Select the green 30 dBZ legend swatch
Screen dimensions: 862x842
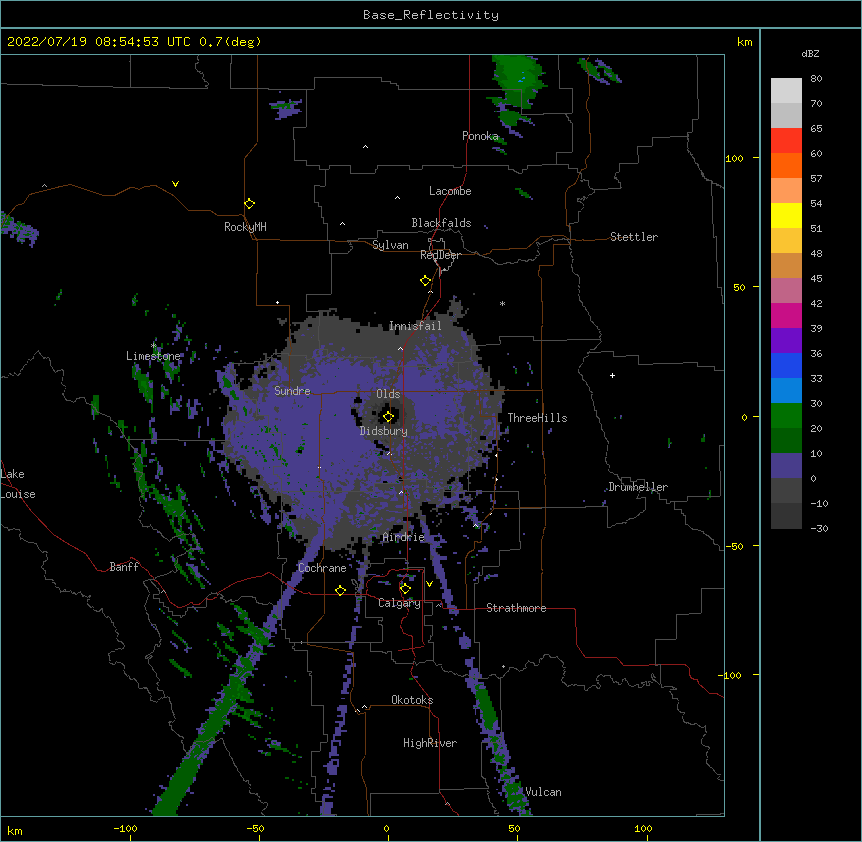[x=786, y=416]
